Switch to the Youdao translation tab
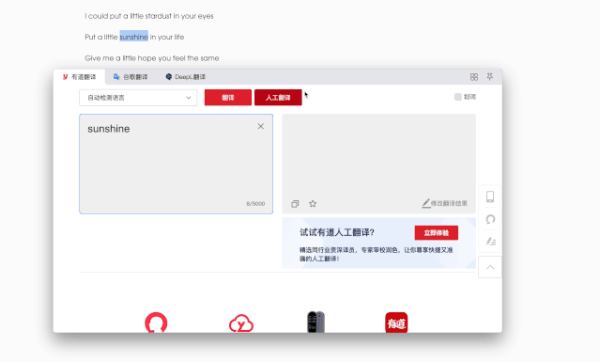Image resolution: width=600 pixels, height=362 pixels. tap(80, 77)
